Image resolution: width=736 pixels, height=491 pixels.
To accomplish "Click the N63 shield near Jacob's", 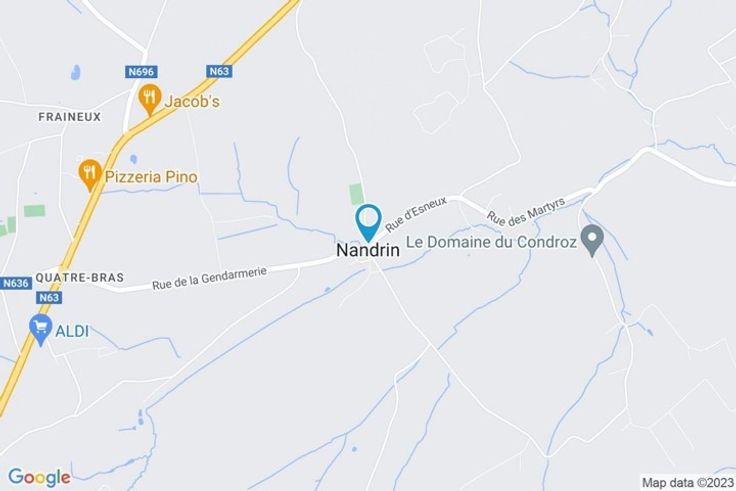I will [x=219, y=71].
